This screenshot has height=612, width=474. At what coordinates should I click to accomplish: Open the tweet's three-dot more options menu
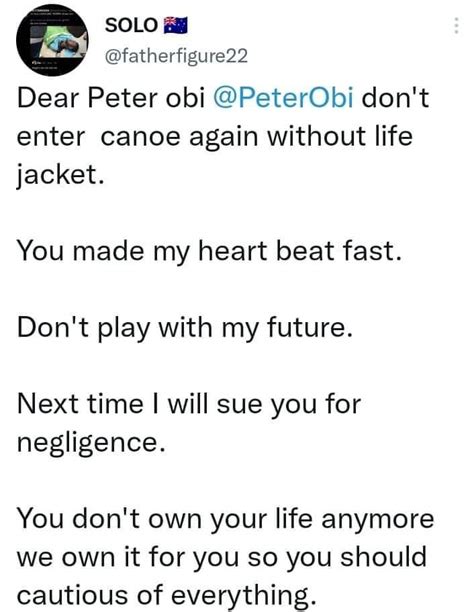(456, 26)
